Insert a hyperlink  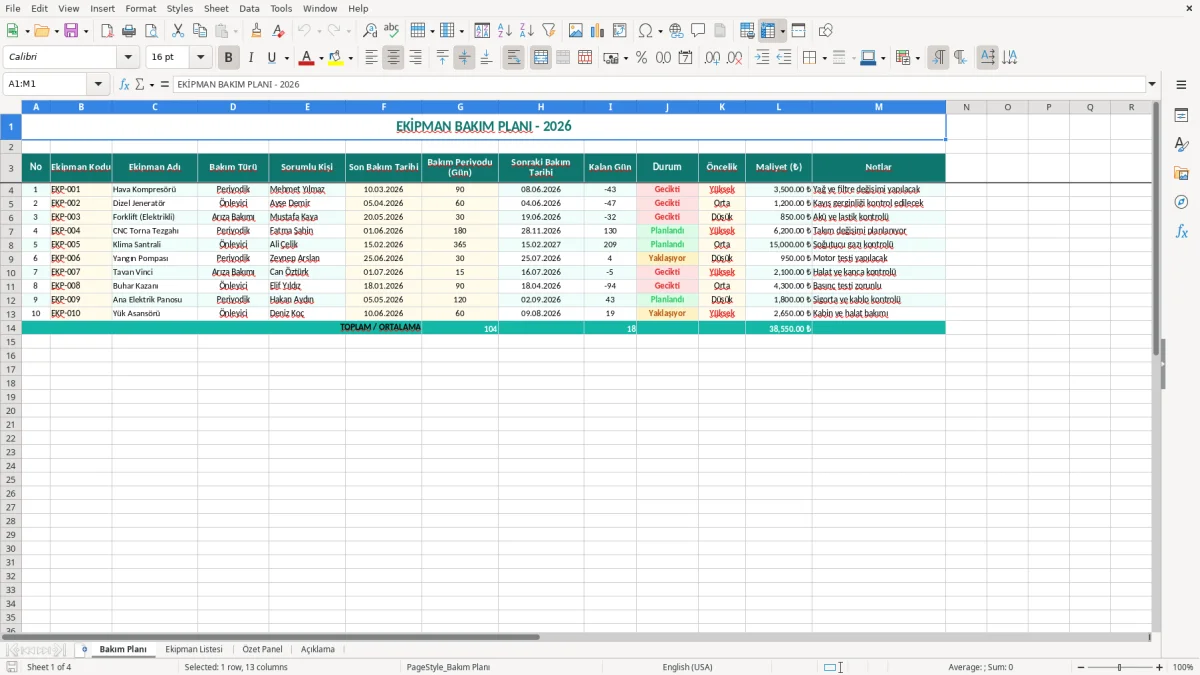[677, 31]
